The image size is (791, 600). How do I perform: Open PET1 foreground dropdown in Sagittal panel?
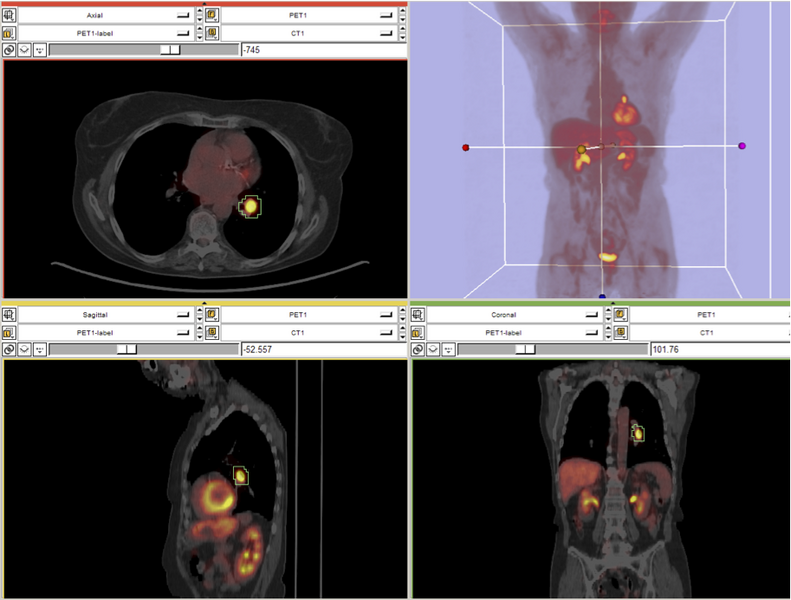pos(310,315)
